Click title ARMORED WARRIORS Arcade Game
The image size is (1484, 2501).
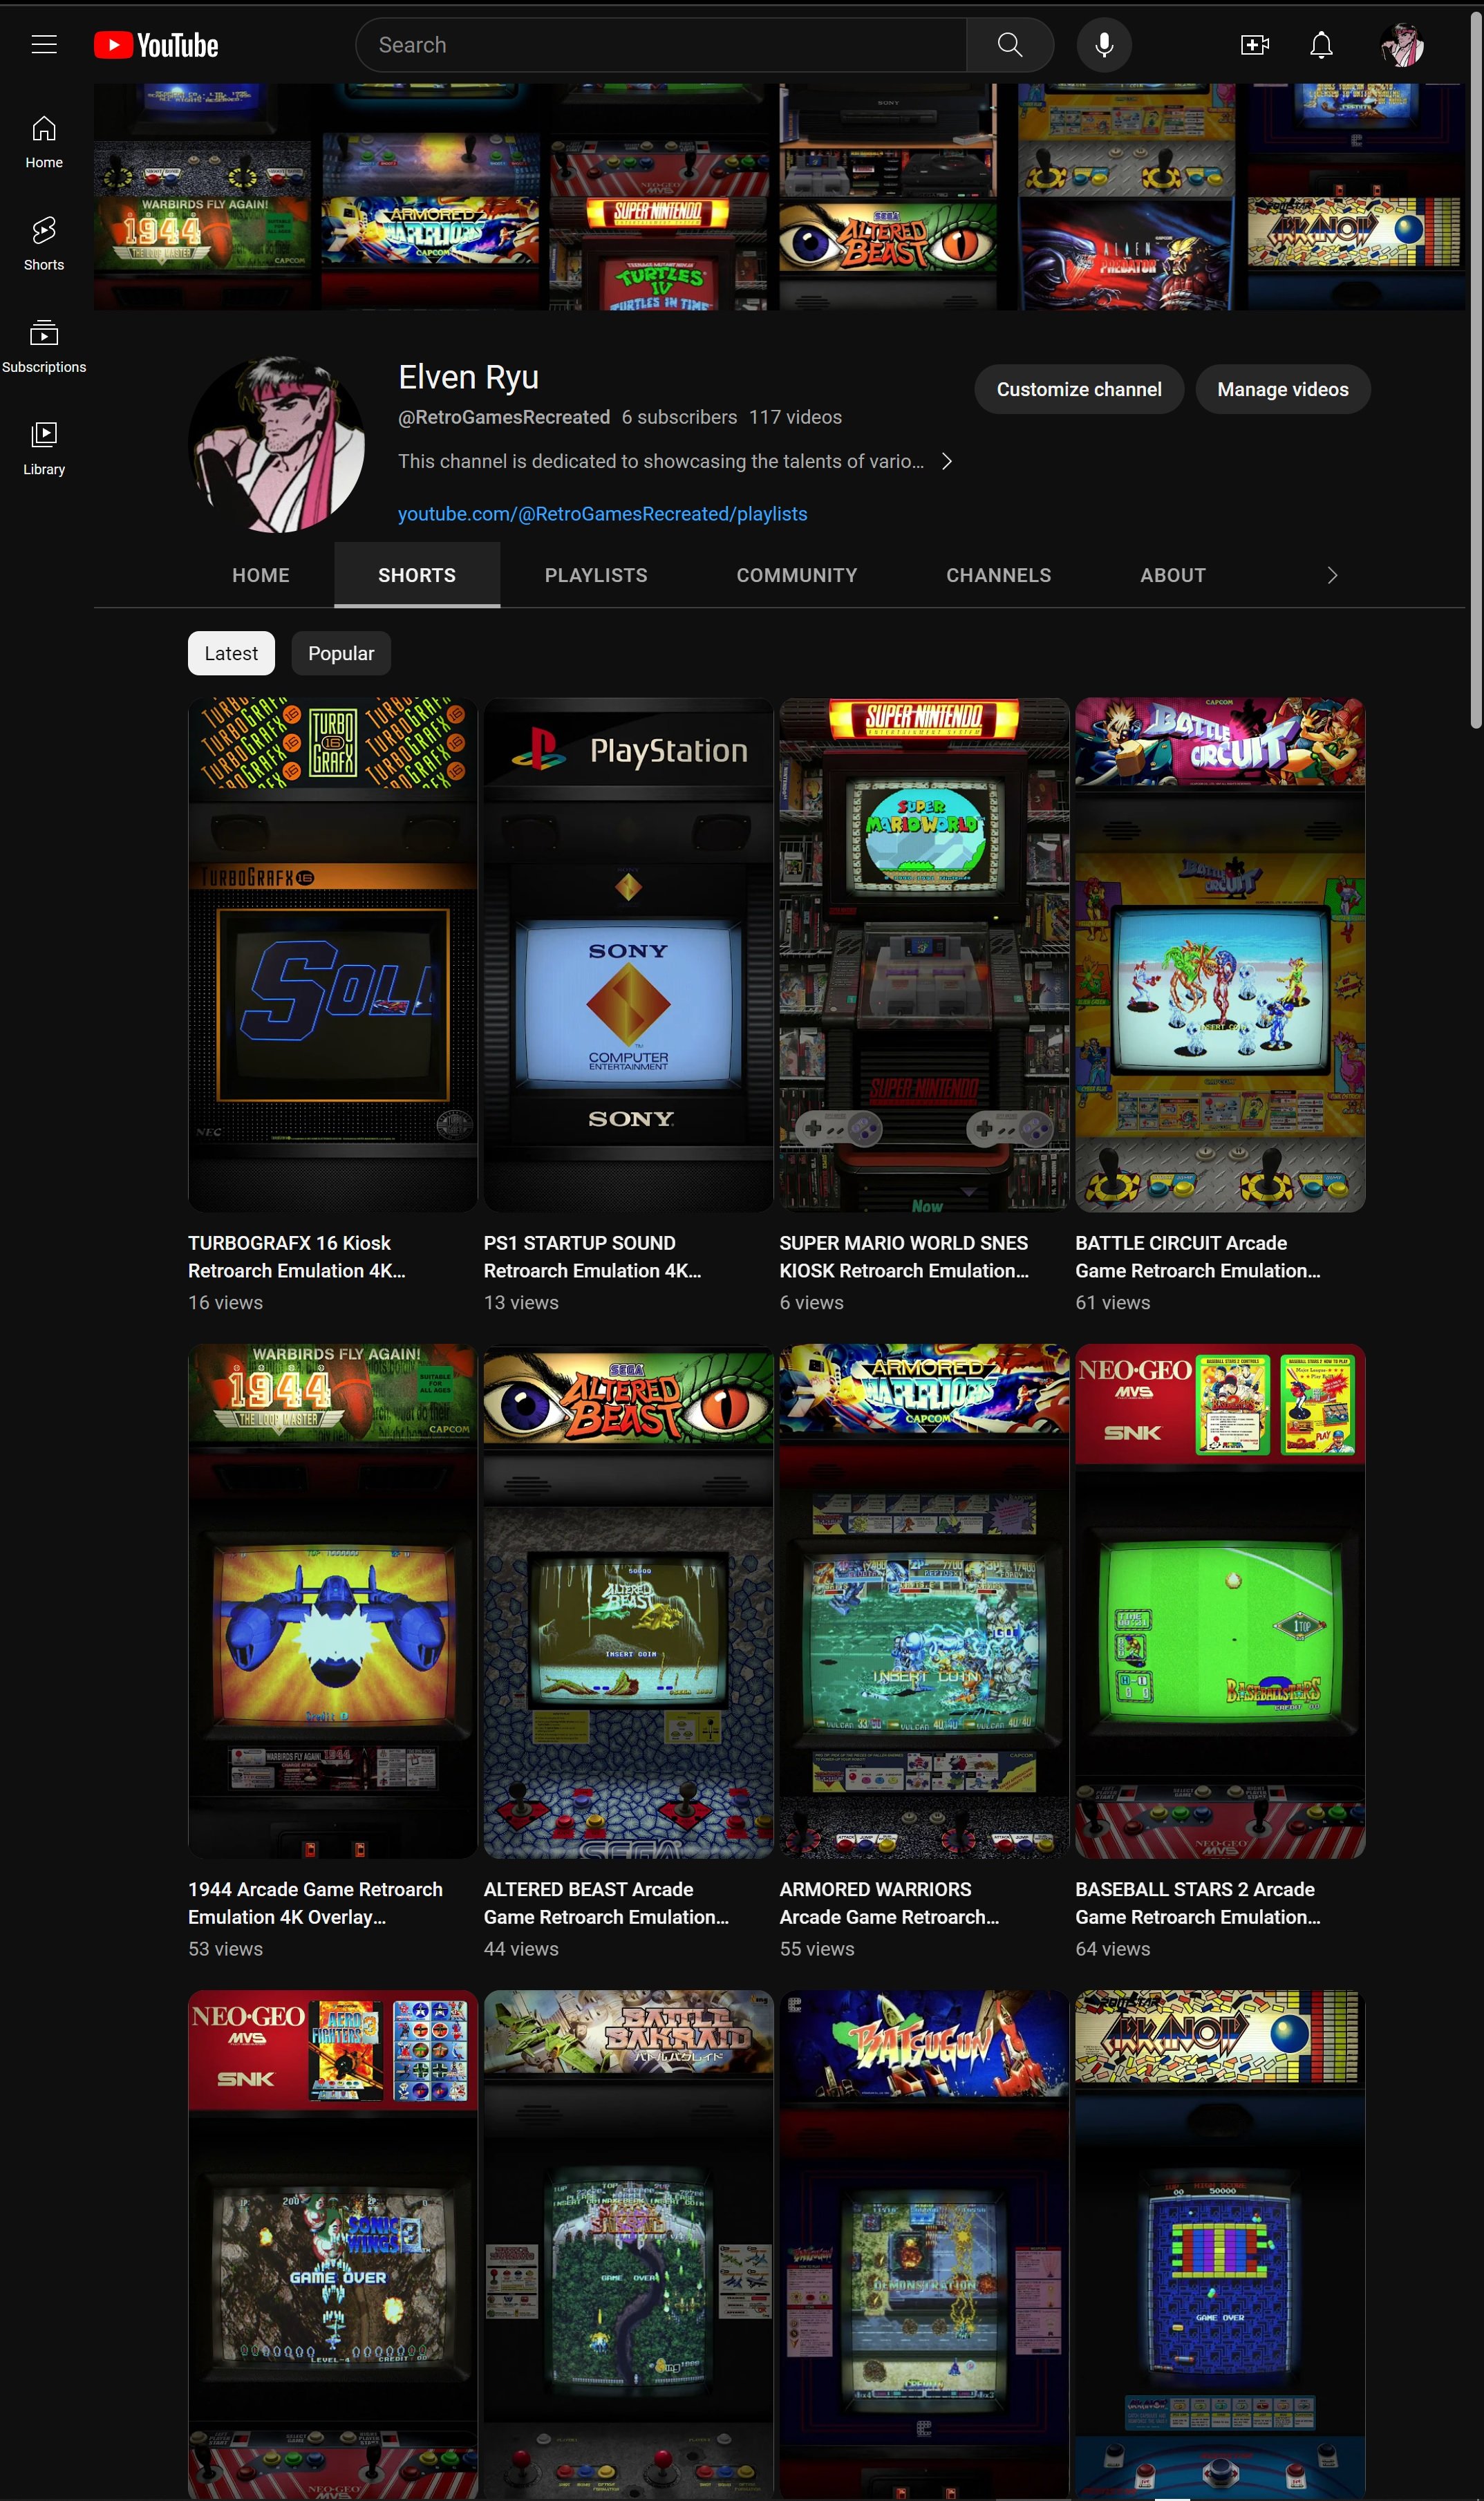(x=889, y=1902)
